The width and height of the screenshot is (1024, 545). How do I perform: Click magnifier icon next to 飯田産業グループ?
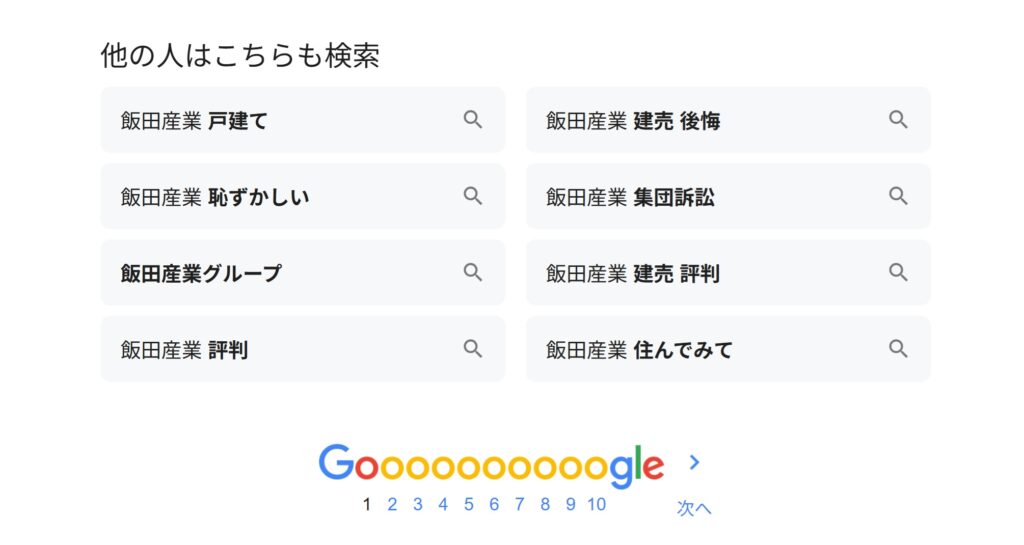[x=473, y=272]
